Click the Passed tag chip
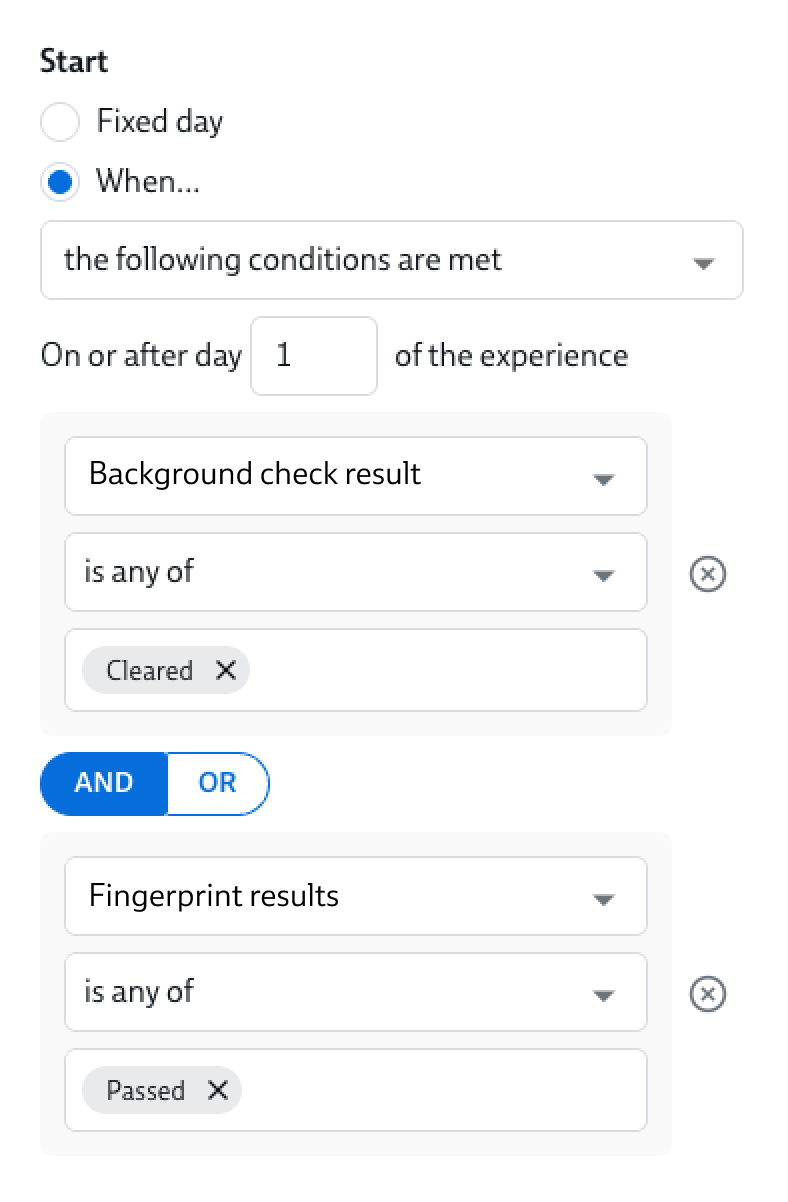 [x=145, y=1090]
